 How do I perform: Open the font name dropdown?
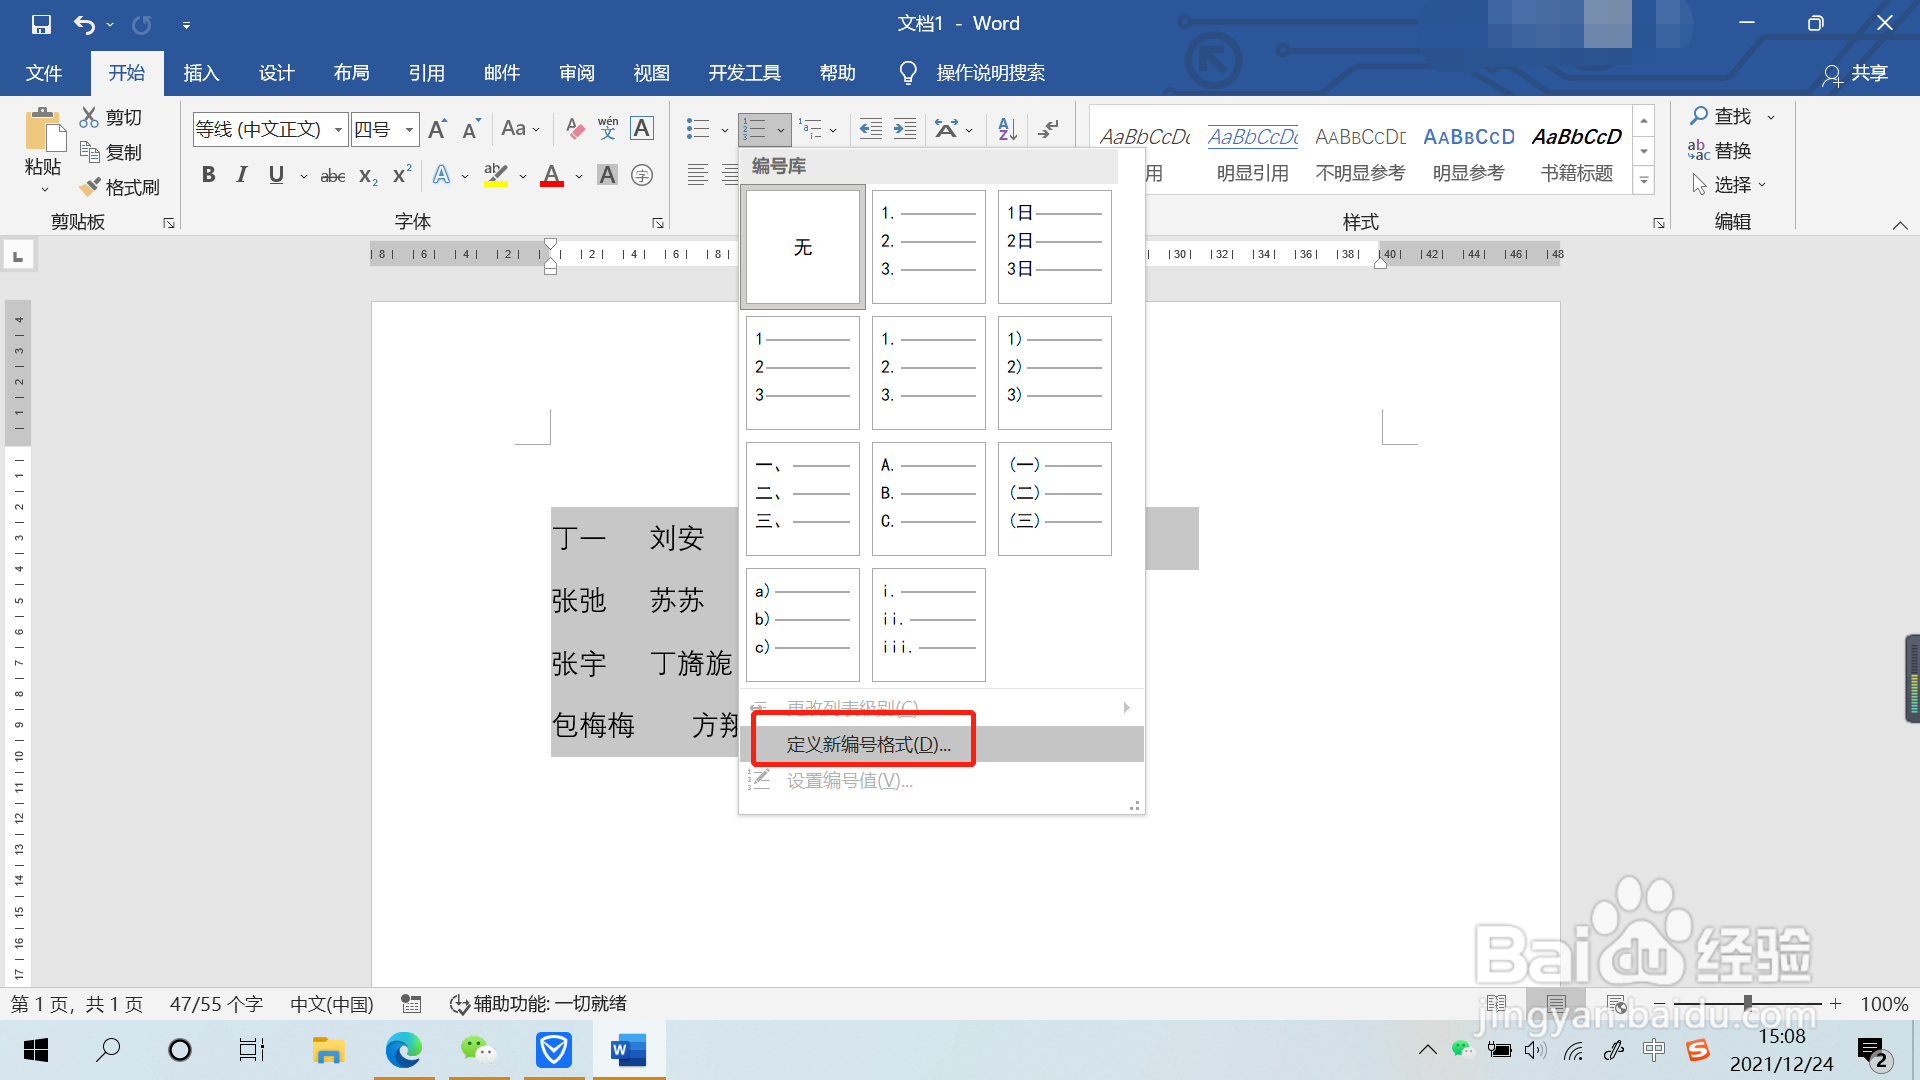click(339, 129)
